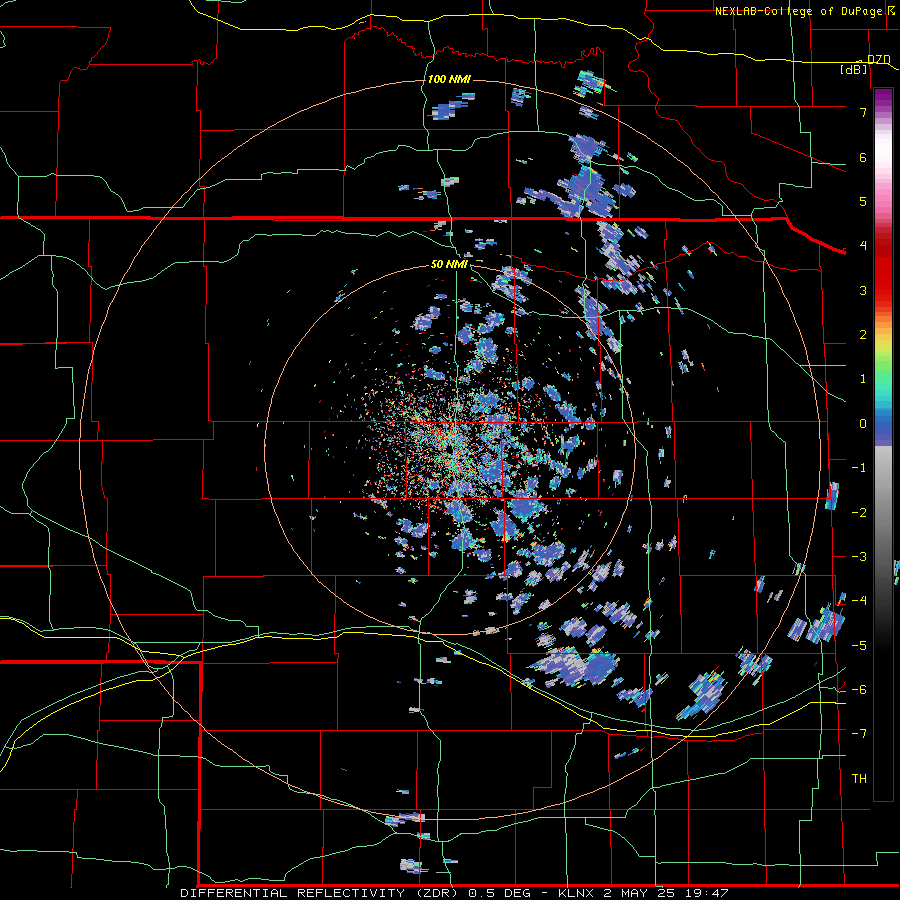Click the KLNX station identifier in the caption
Screen dimensions: 900x900
coord(577,893)
